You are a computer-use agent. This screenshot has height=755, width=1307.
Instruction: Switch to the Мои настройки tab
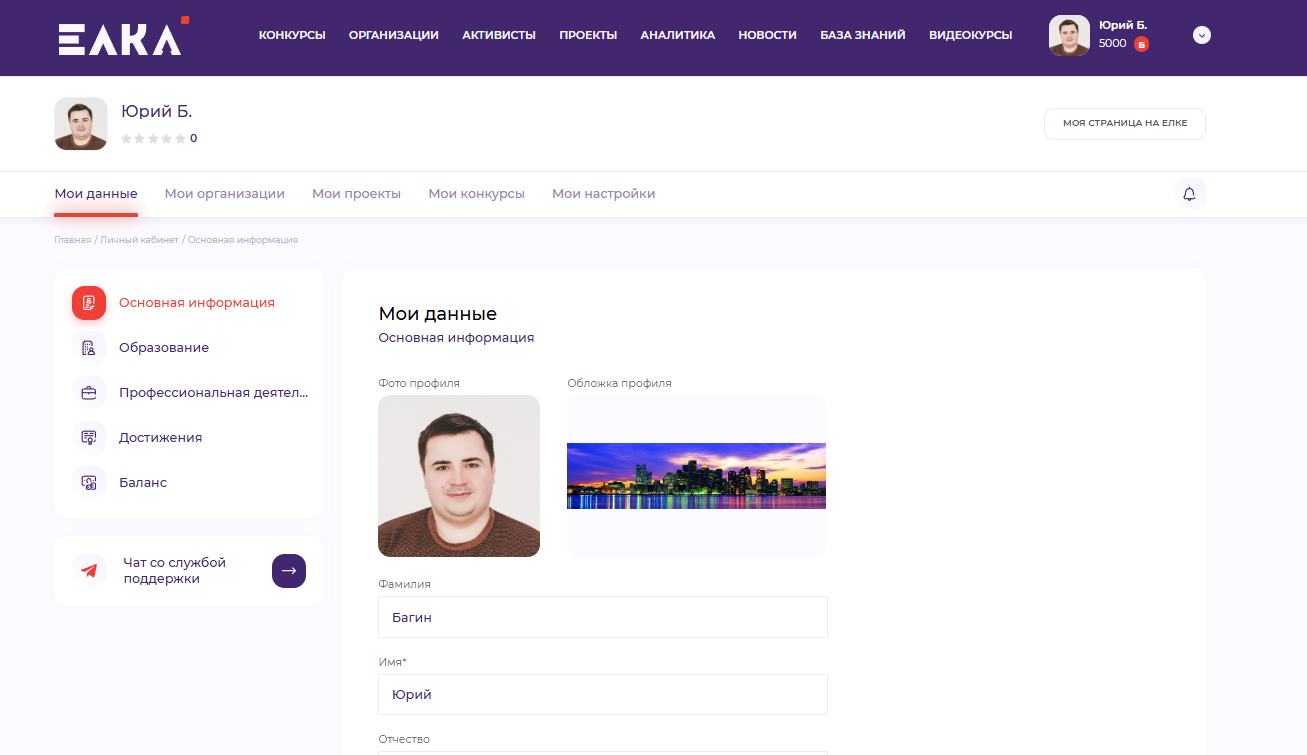coord(603,194)
